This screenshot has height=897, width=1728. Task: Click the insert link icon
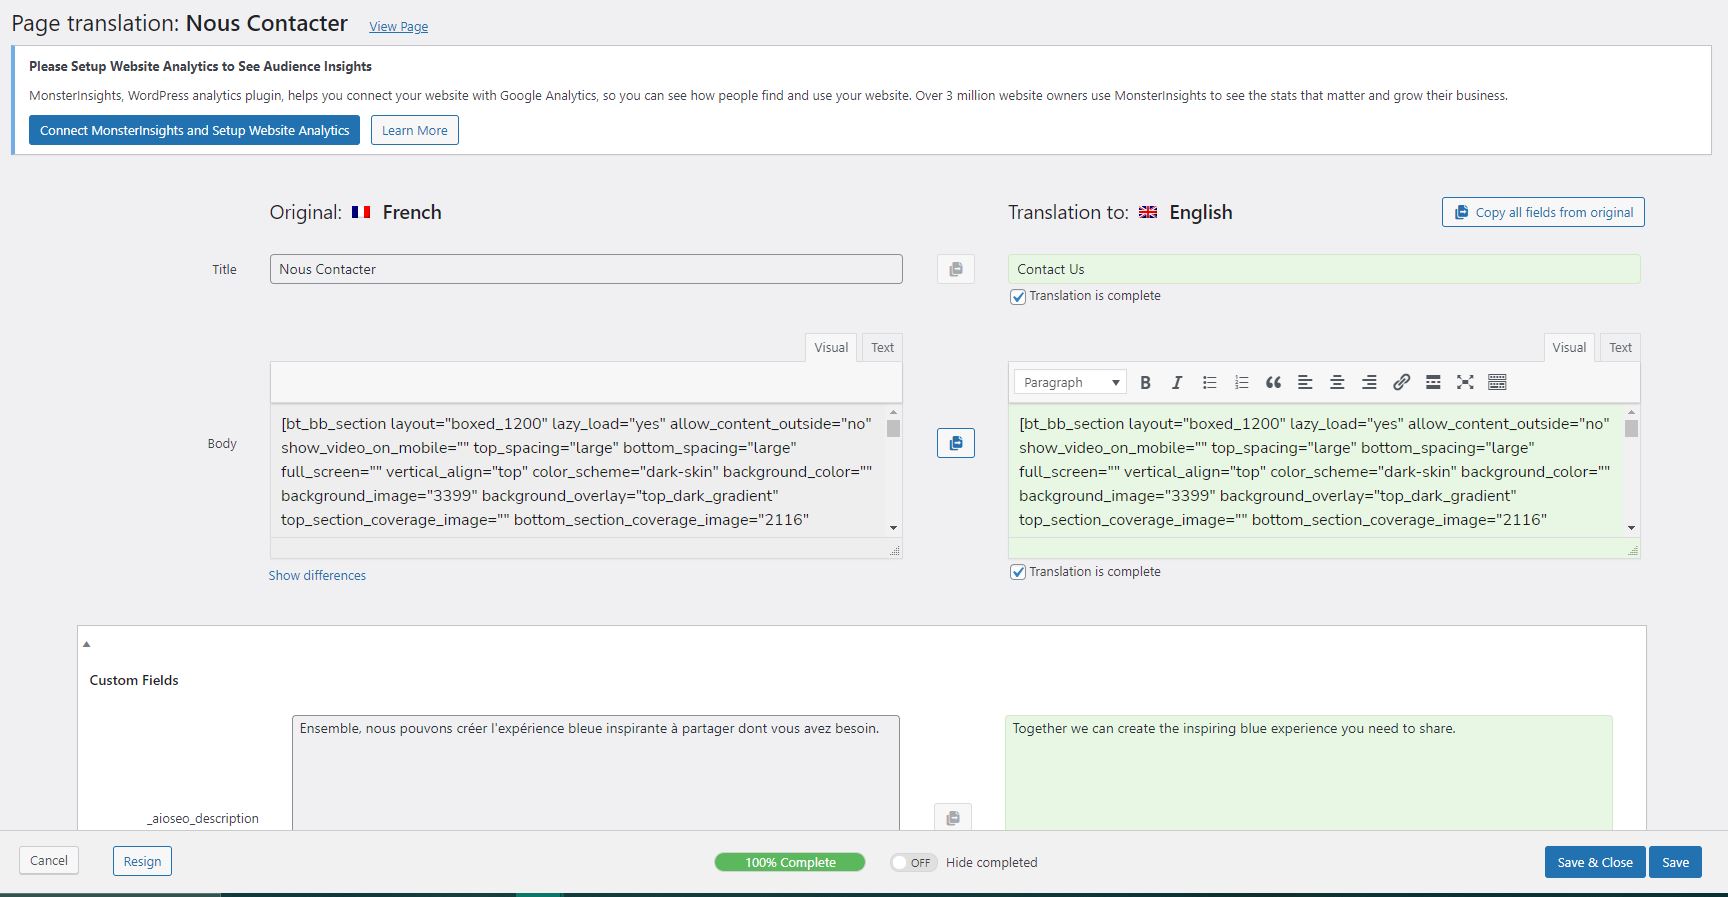coord(1401,382)
